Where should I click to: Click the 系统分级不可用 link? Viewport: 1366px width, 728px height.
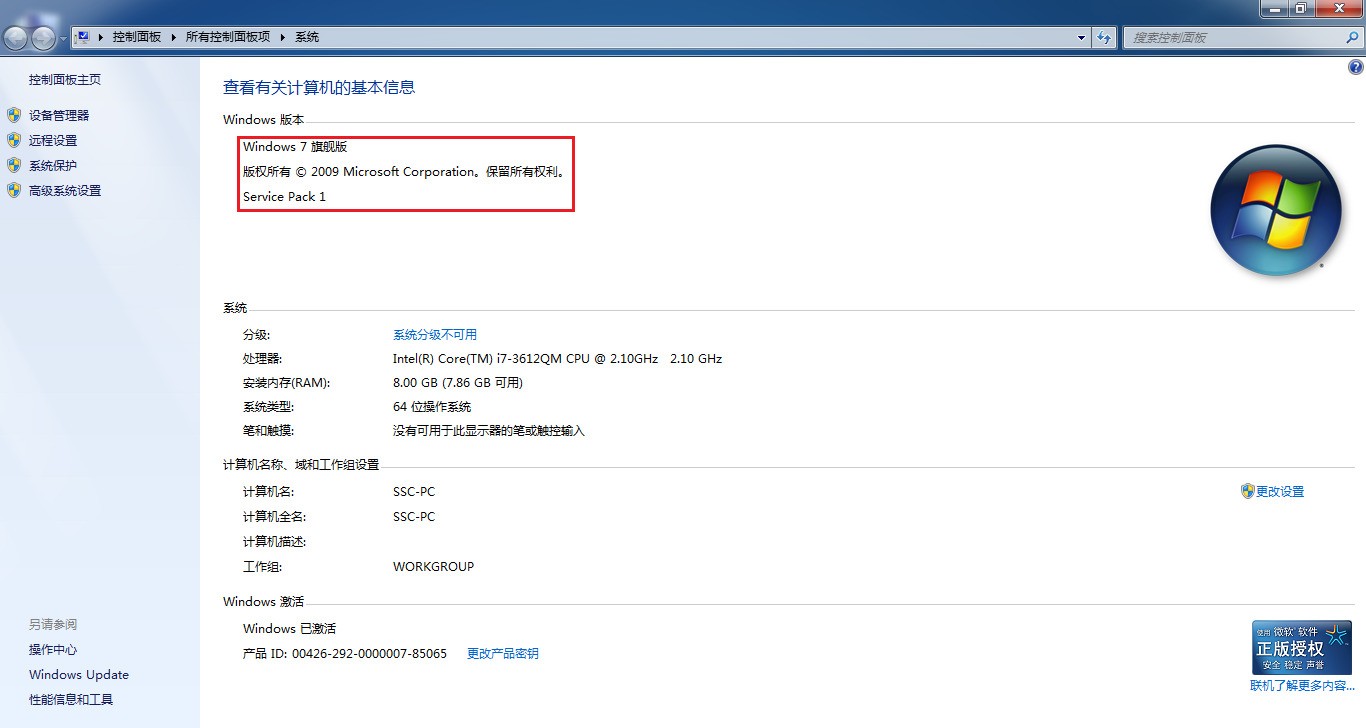point(436,334)
